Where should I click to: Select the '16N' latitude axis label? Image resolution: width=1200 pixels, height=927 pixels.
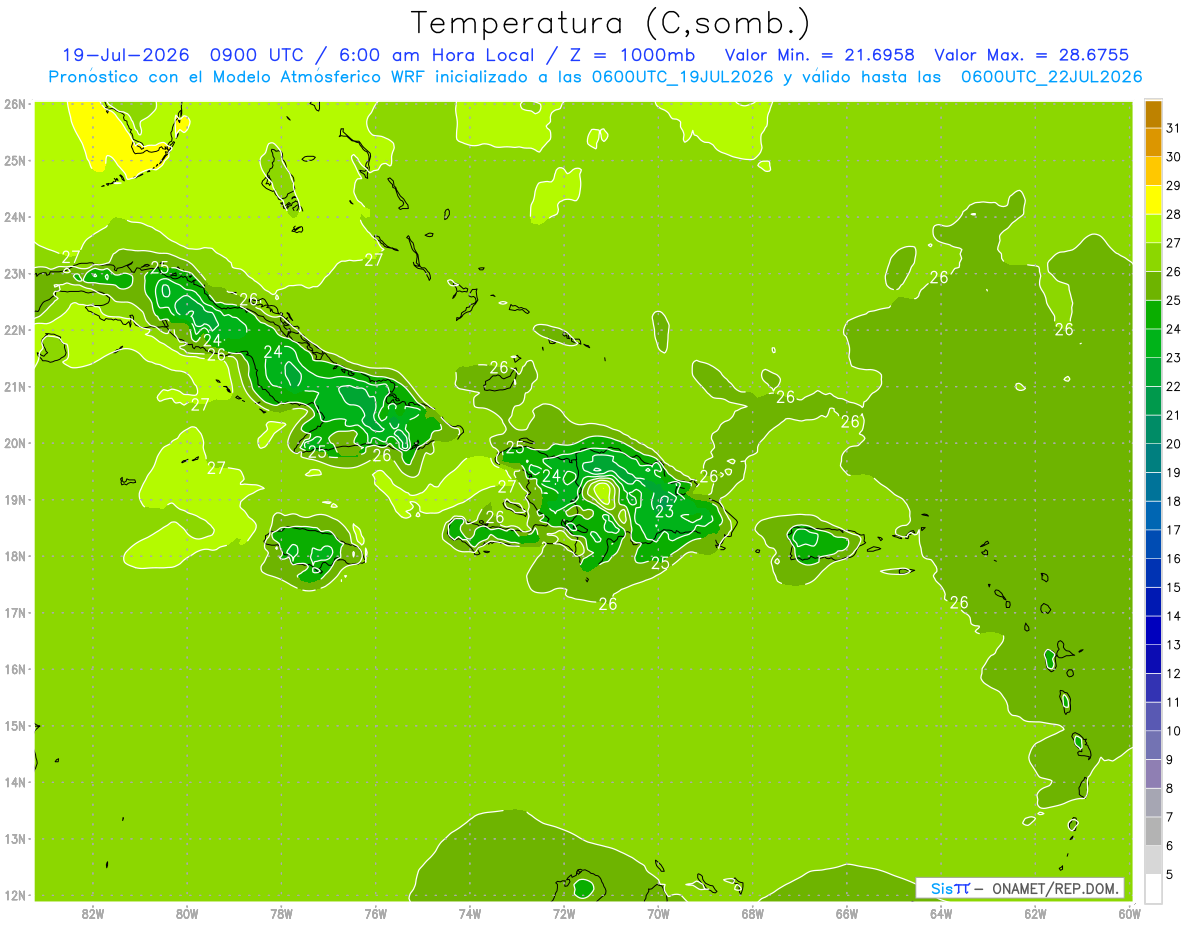[14, 669]
